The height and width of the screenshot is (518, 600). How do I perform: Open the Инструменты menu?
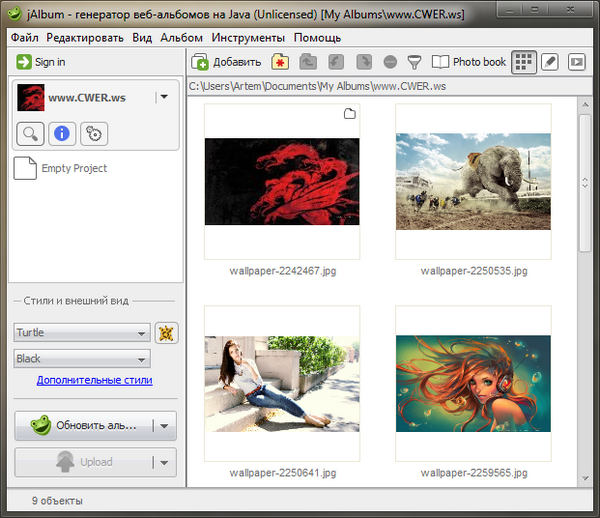[x=247, y=38]
